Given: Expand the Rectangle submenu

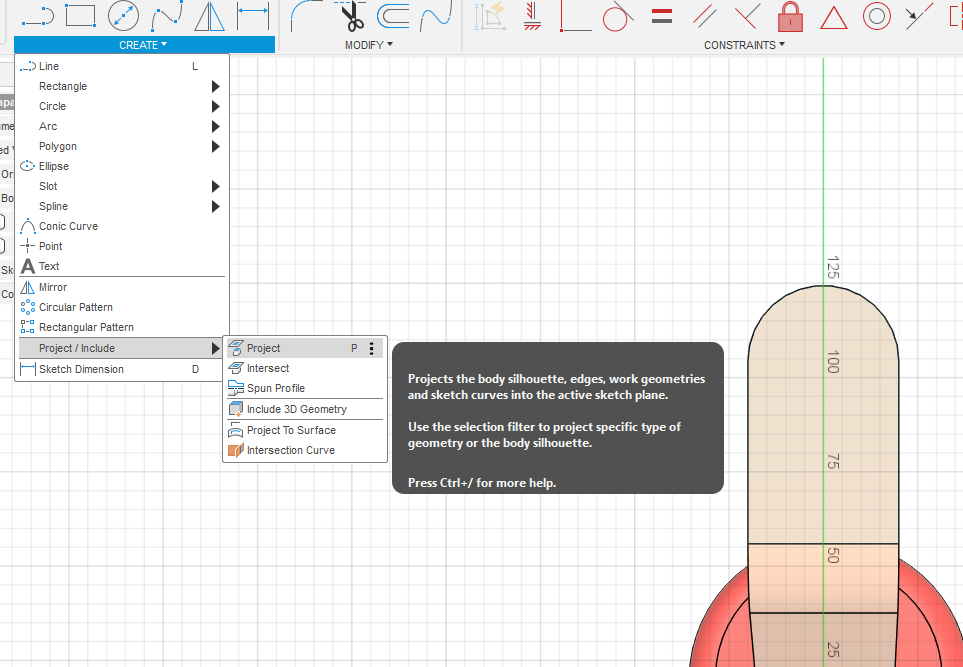Looking at the screenshot, I should [x=63, y=86].
